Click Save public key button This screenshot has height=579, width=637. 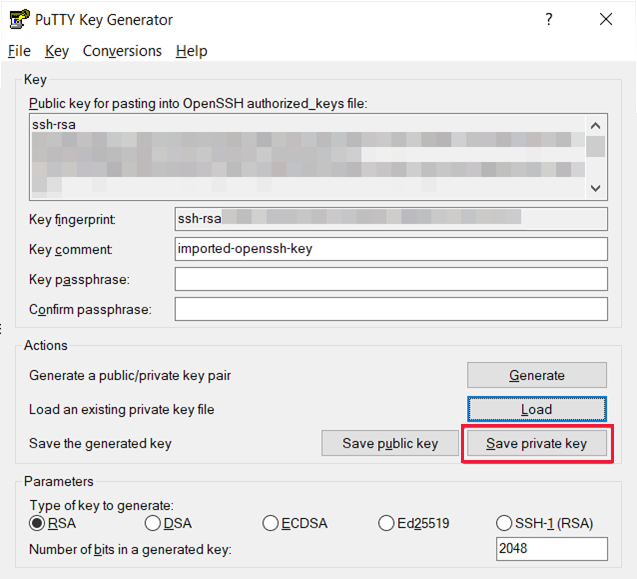point(390,443)
